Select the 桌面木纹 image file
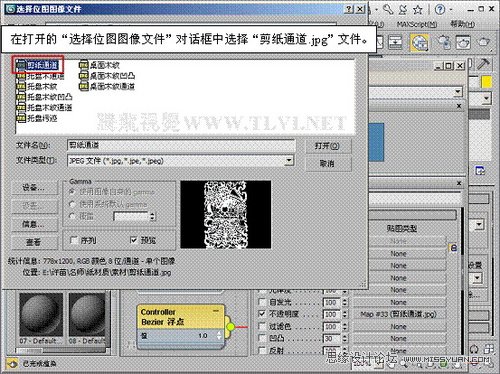This screenshot has height=374, width=500. 99,65
